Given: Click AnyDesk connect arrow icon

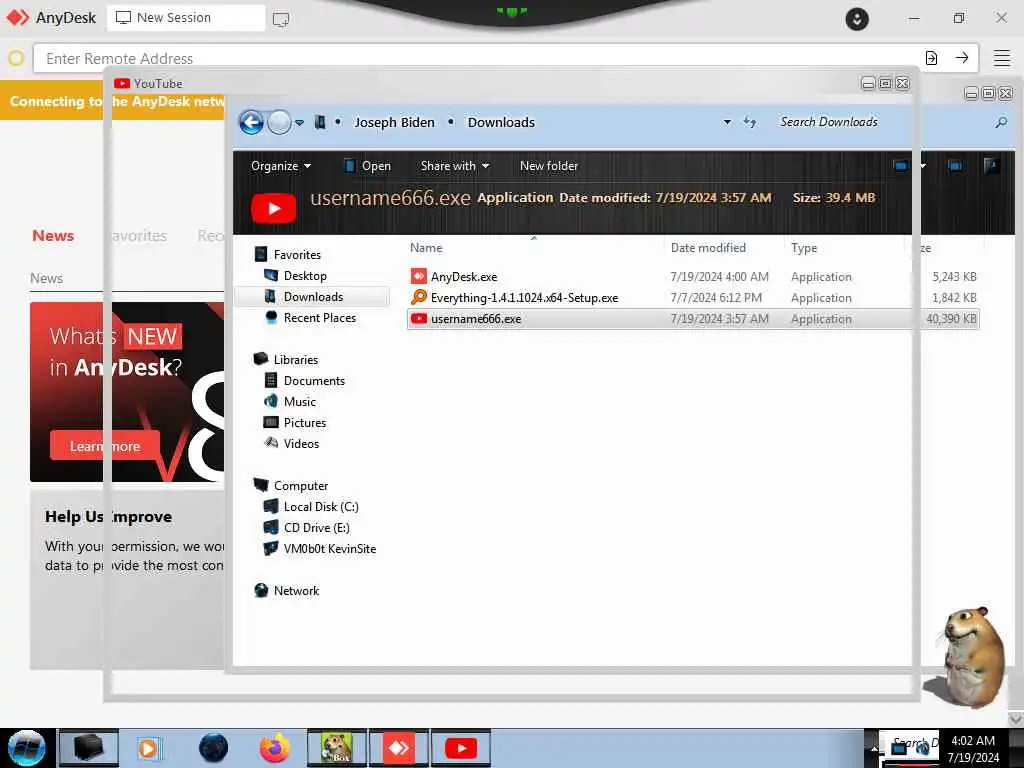Looking at the screenshot, I should pyautogui.click(x=962, y=58).
